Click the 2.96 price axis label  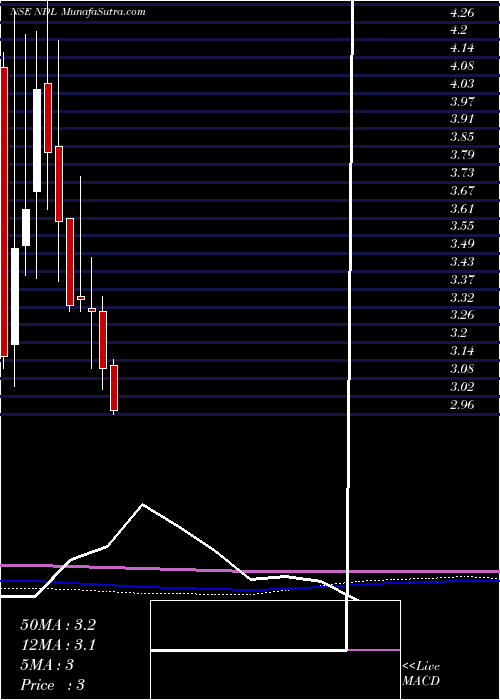(462, 405)
